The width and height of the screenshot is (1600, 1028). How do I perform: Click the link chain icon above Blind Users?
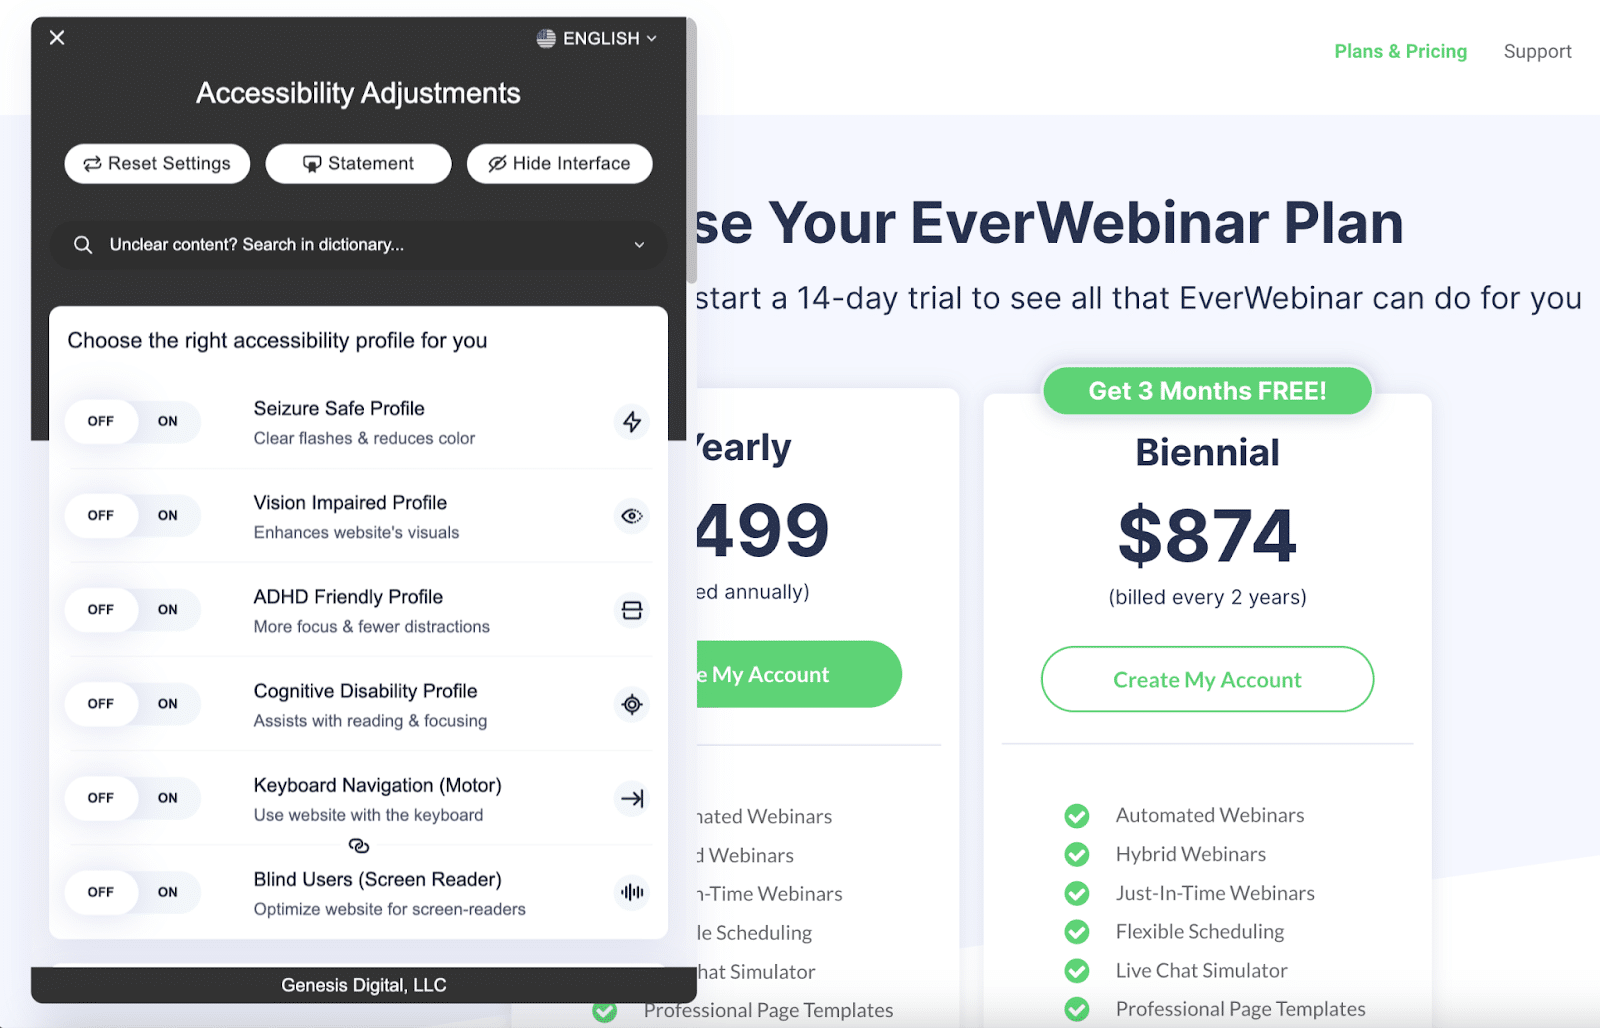tap(359, 846)
